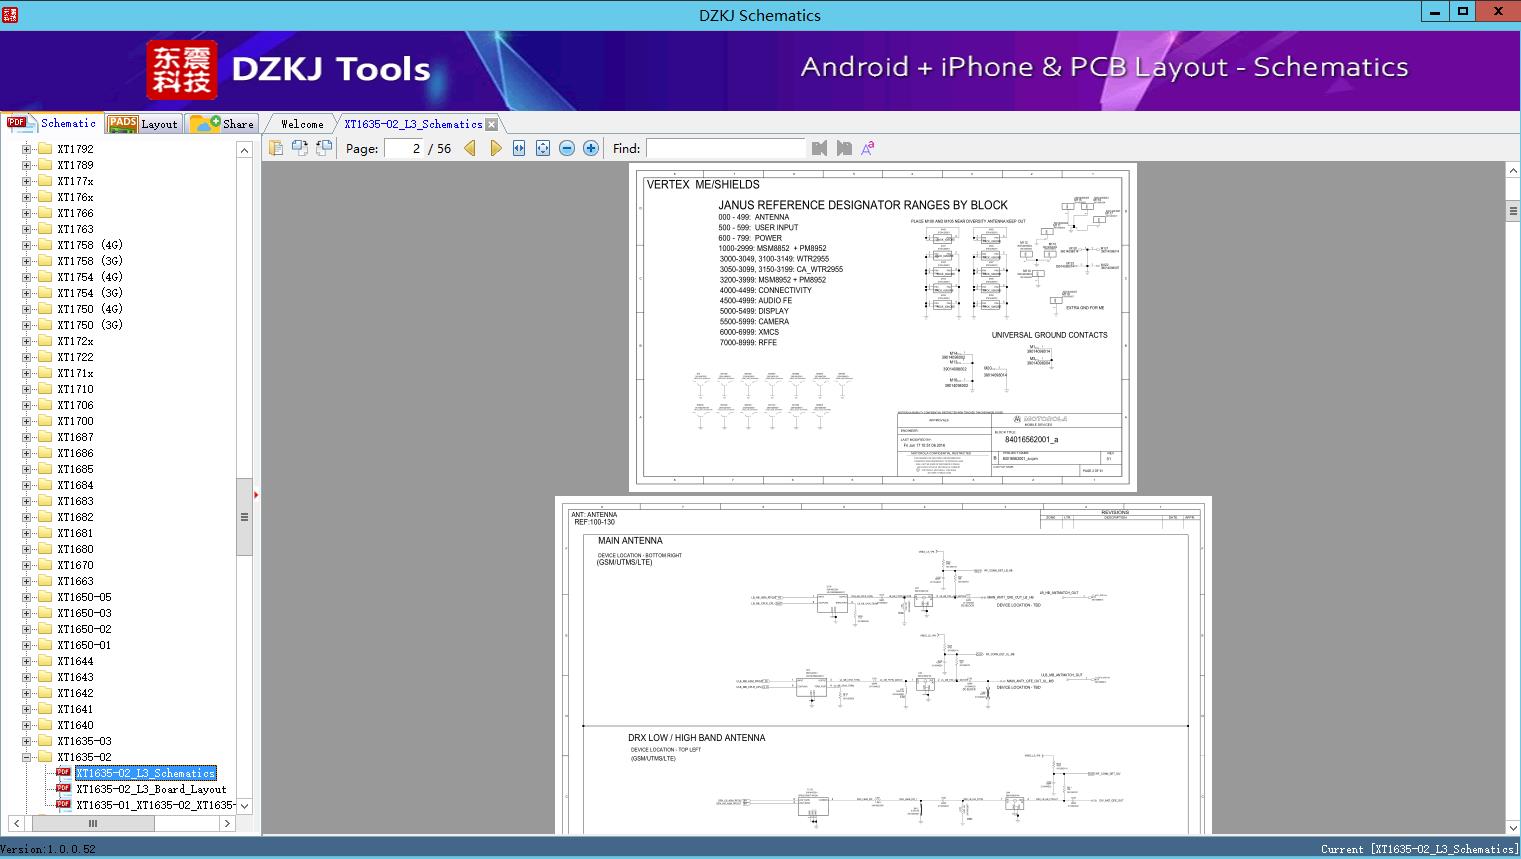The width and height of the screenshot is (1521, 859).
Task: Select the XT1641 folder
Action: 75,709
